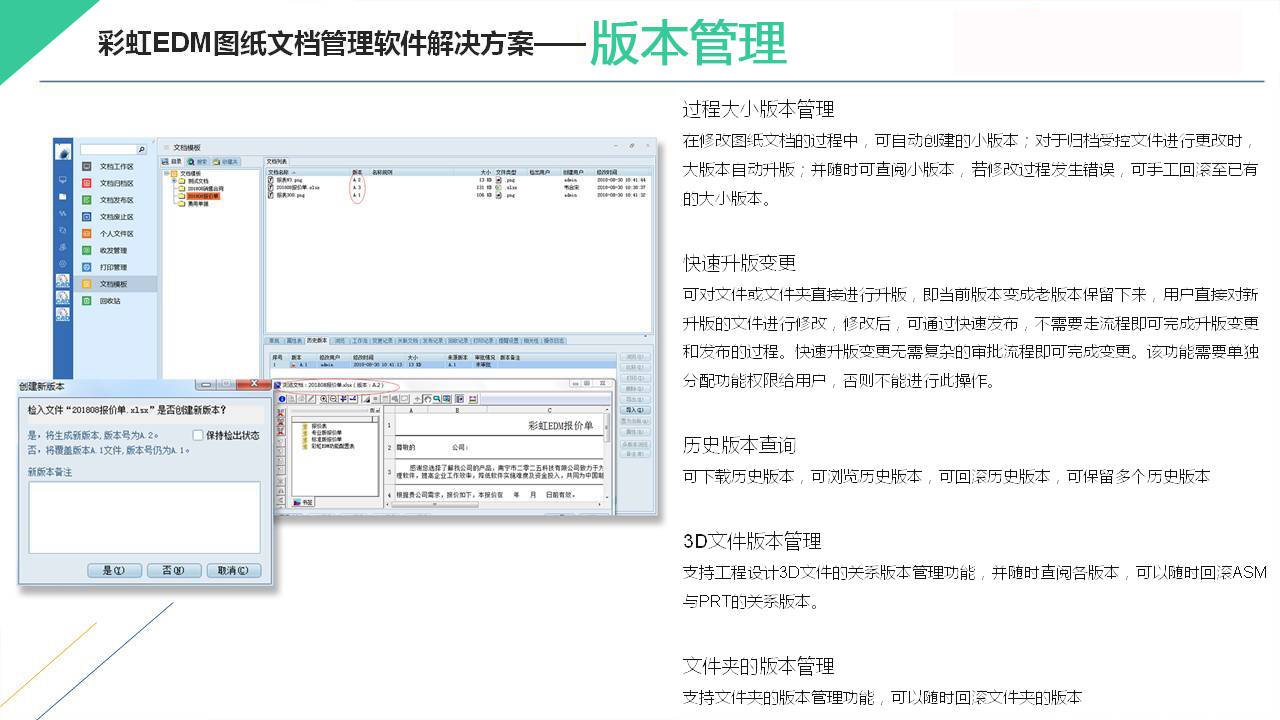The width and height of the screenshot is (1280, 720).
Task: Click into the 新版本备注 text box
Action: tap(144, 517)
